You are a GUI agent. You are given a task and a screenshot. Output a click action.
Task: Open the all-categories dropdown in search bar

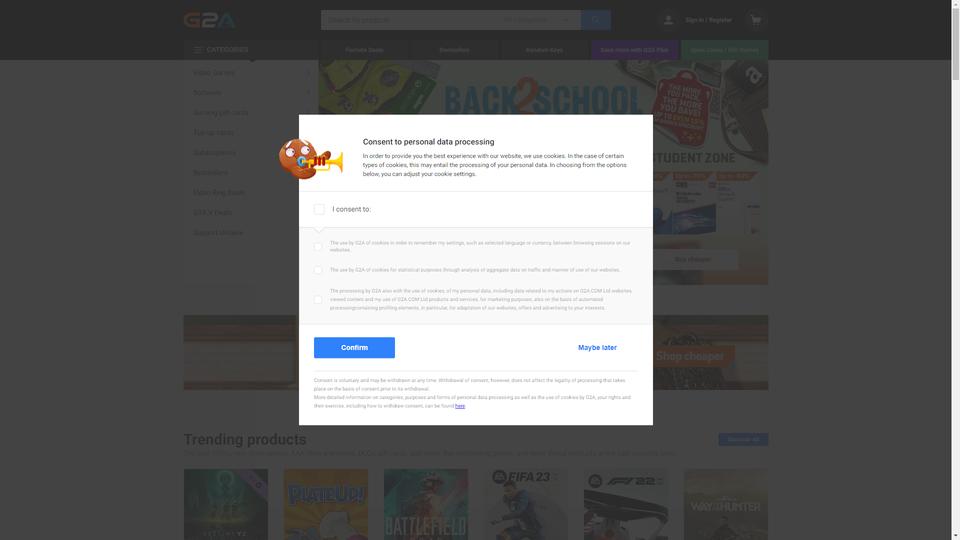click(x=537, y=20)
